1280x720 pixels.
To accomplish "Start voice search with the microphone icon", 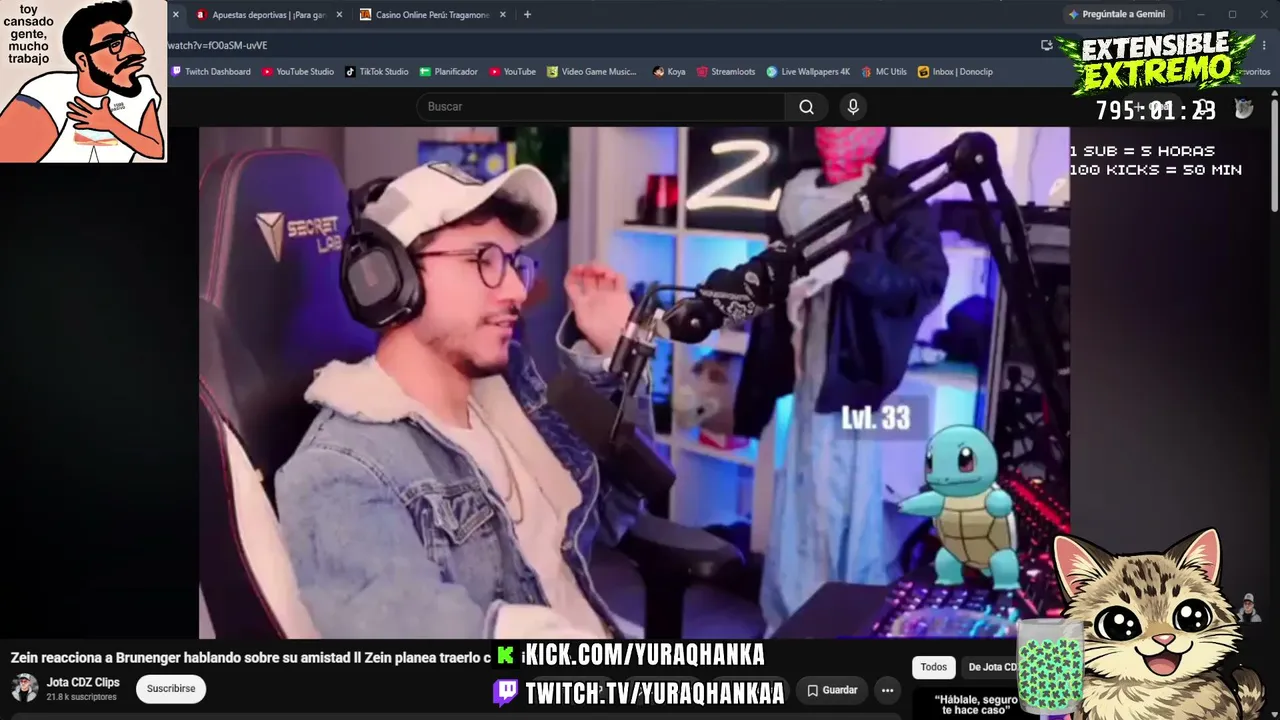I will pyautogui.click(x=853, y=107).
